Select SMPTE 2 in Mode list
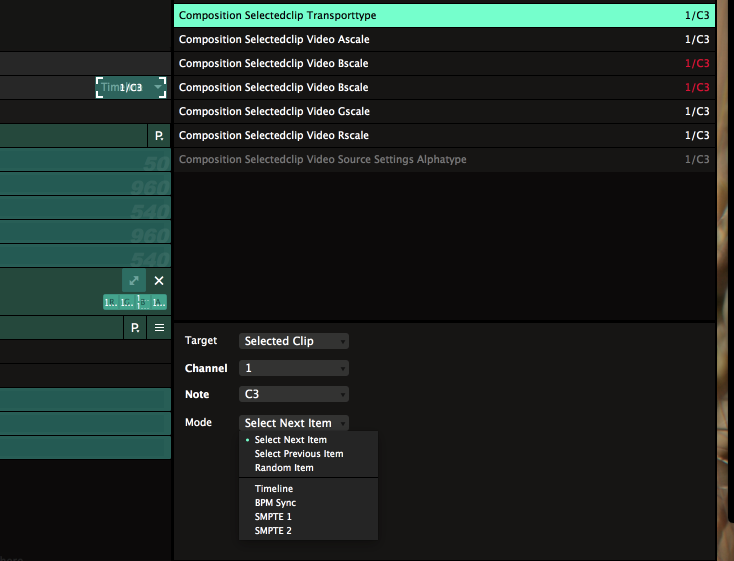This screenshot has width=734, height=561. tap(273, 531)
